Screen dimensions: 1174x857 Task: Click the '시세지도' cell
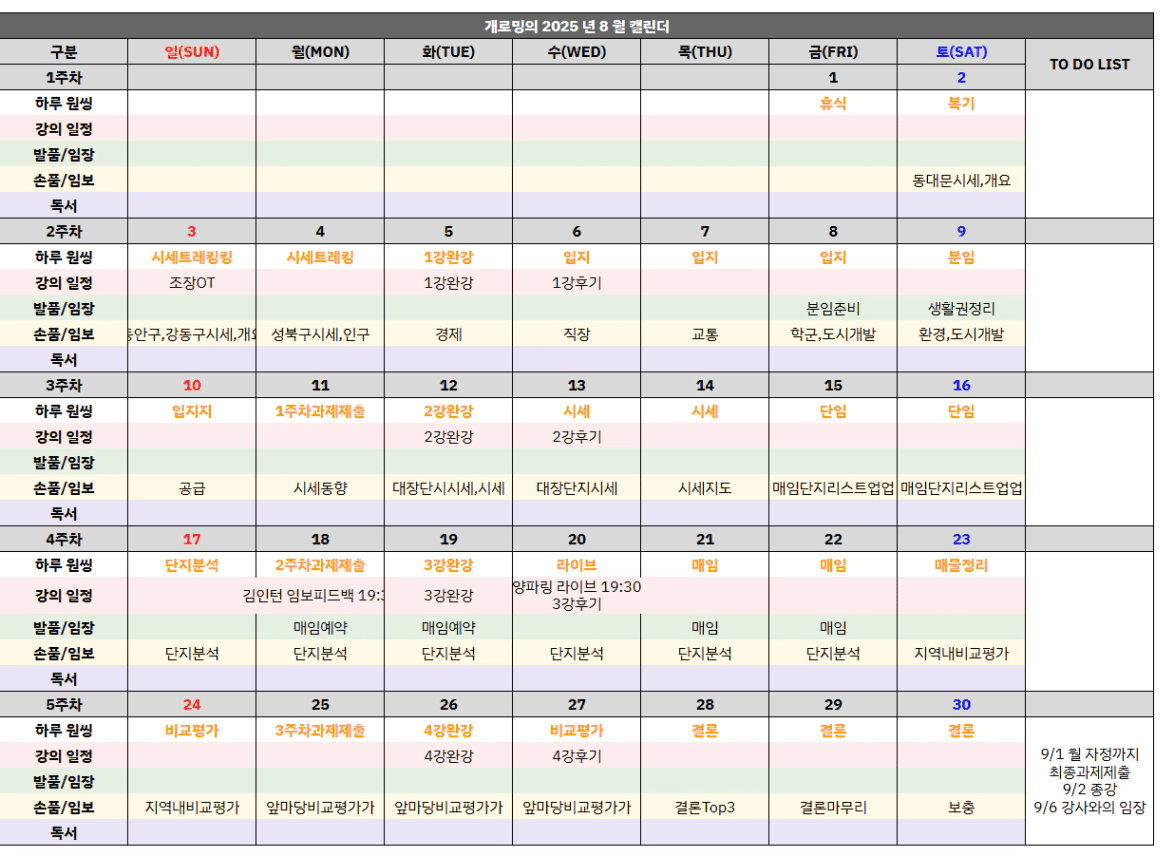click(705, 488)
